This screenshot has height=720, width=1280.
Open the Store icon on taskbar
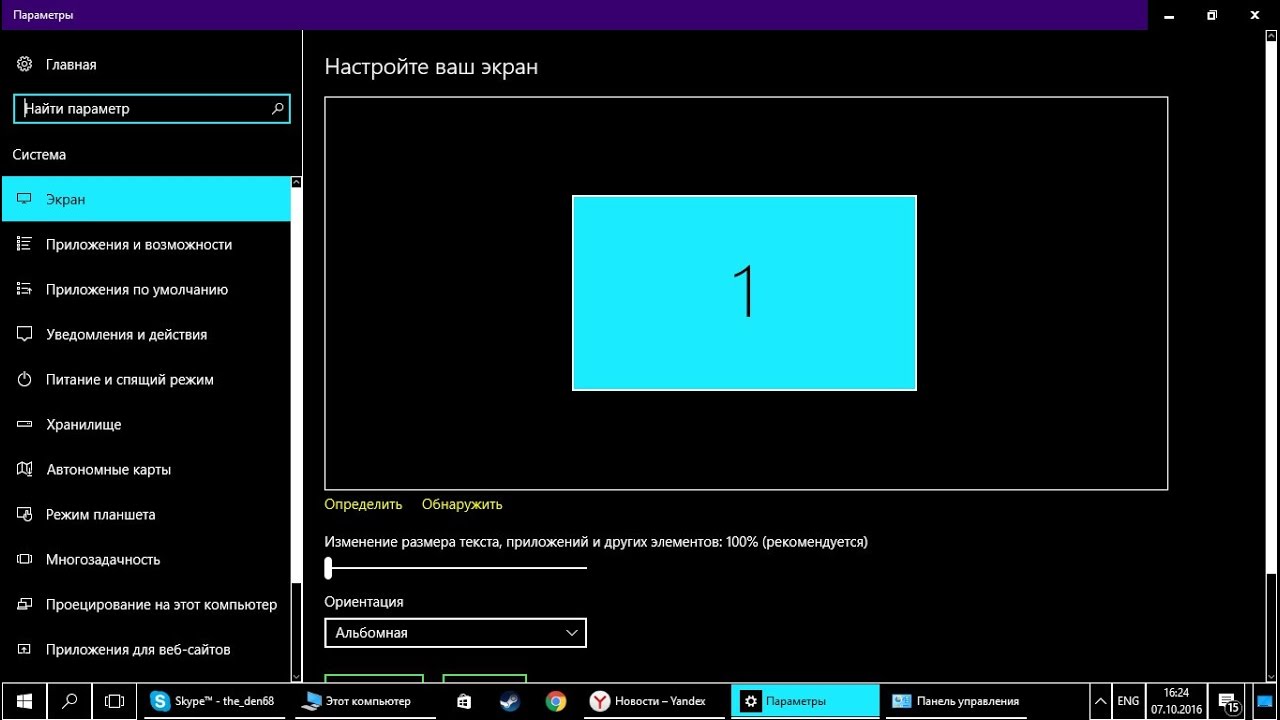coord(464,701)
